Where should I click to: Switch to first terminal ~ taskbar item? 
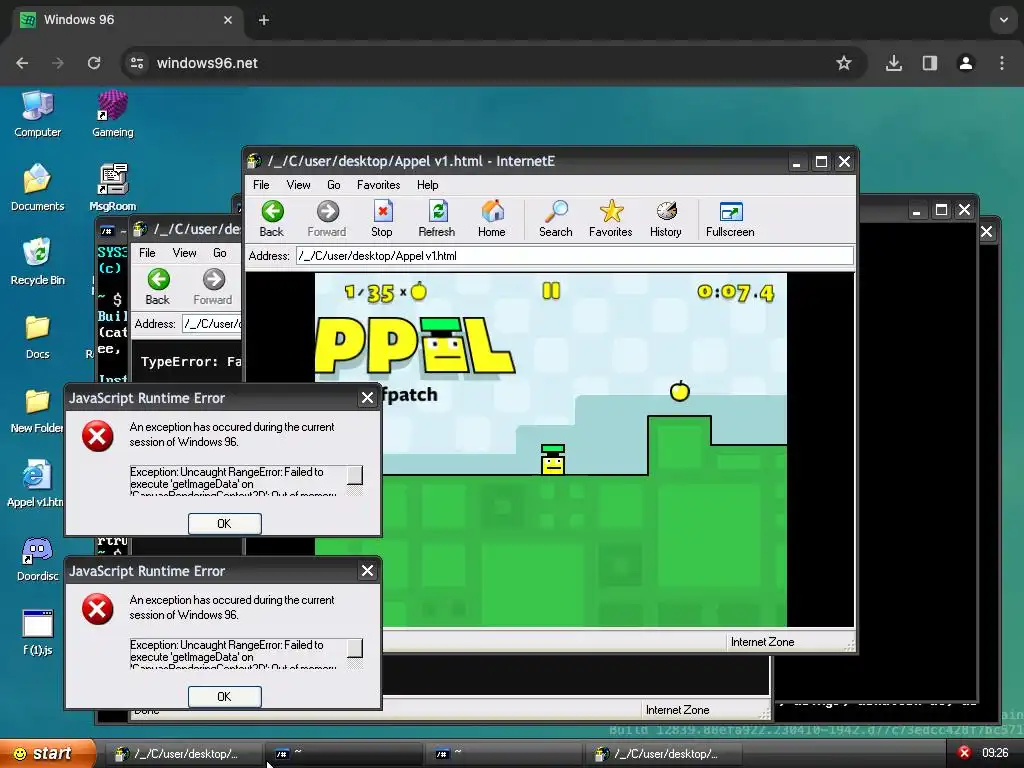point(344,754)
